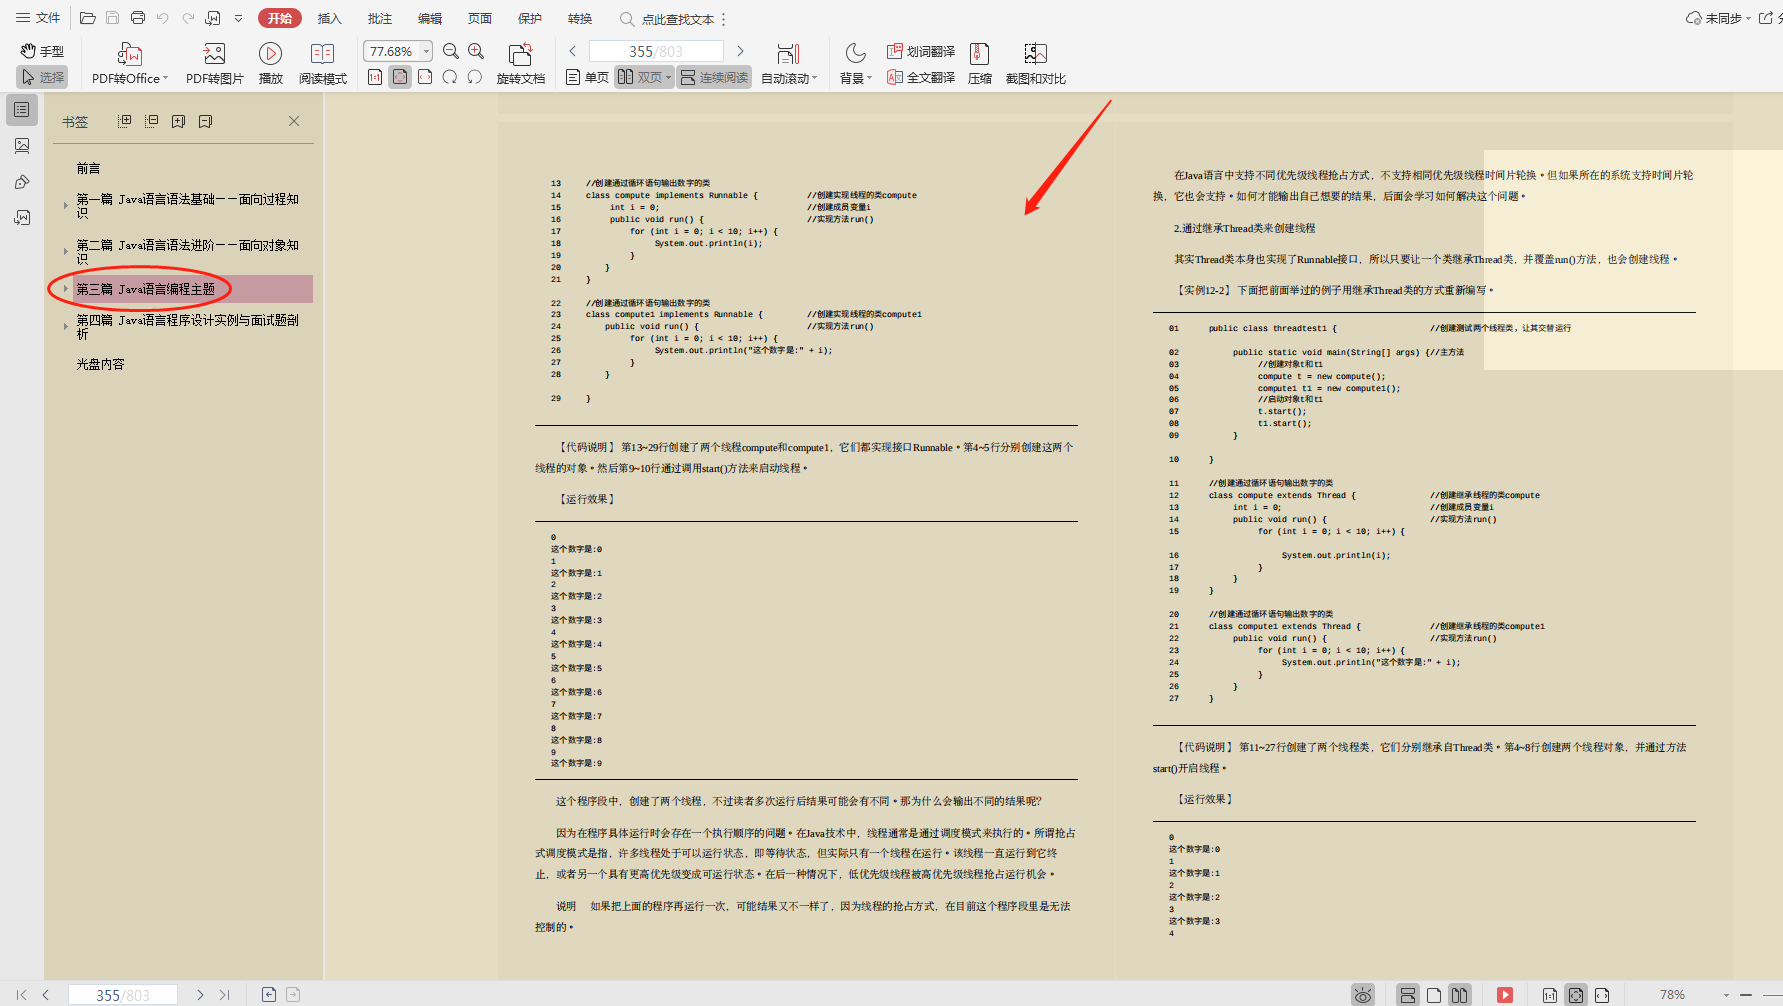This screenshot has height=1006, width=1783.
Task: Click the 1:1 actual size icon in the ribbon
Action: click(x=375, y=77)
